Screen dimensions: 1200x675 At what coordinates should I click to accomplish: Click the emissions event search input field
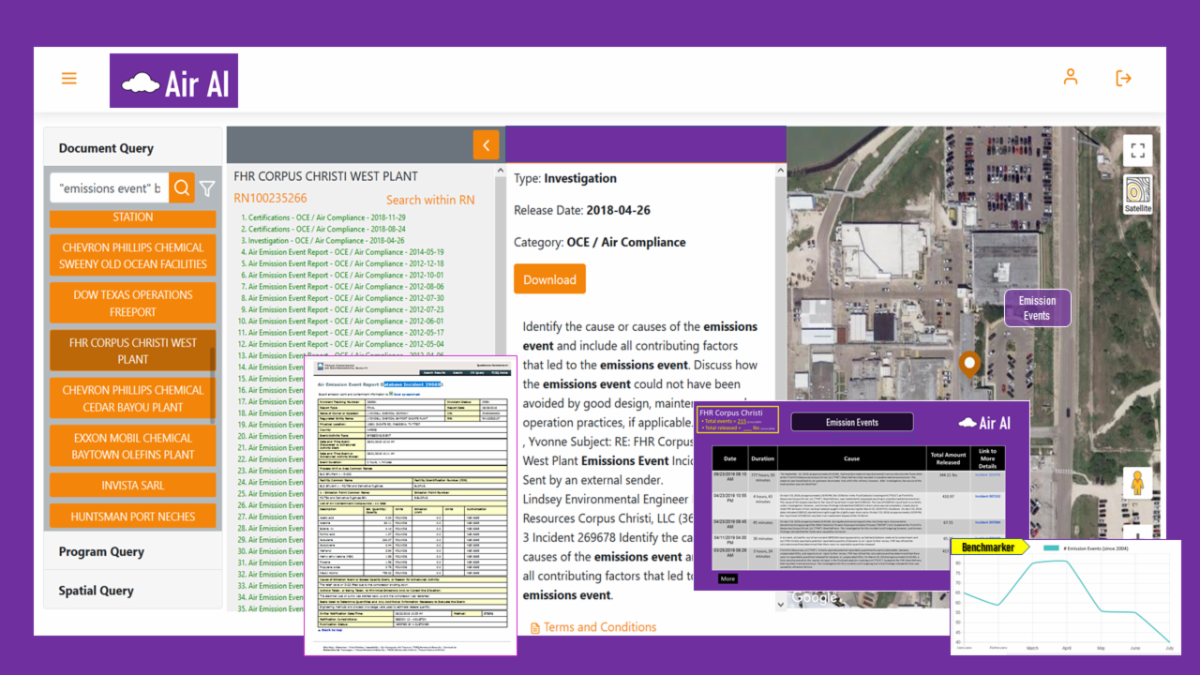coord(109,188)
